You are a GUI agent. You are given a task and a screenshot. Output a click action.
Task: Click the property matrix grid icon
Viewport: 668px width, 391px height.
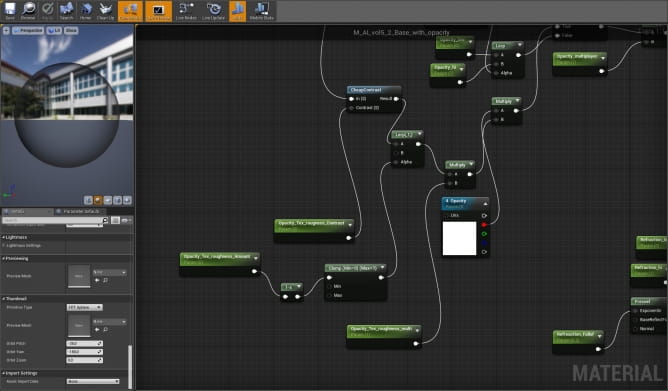[x=115, y=220]
